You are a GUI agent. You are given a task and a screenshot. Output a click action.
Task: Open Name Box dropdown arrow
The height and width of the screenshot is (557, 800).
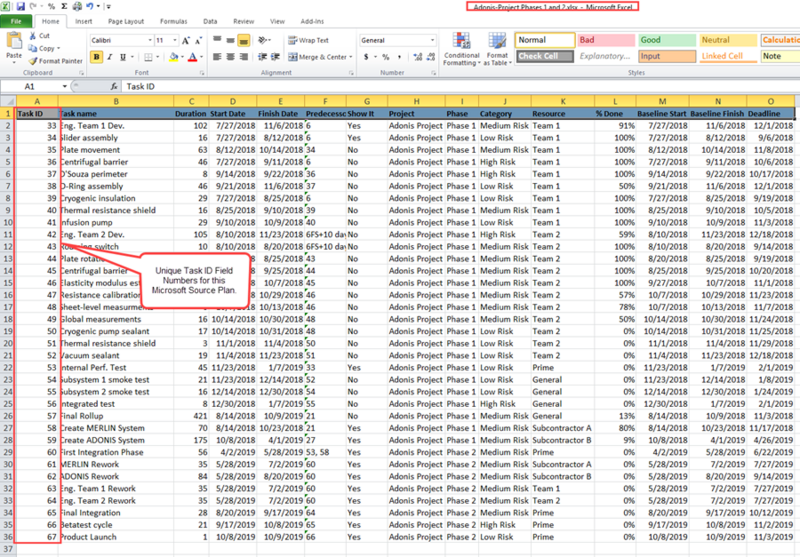[64, 87]
